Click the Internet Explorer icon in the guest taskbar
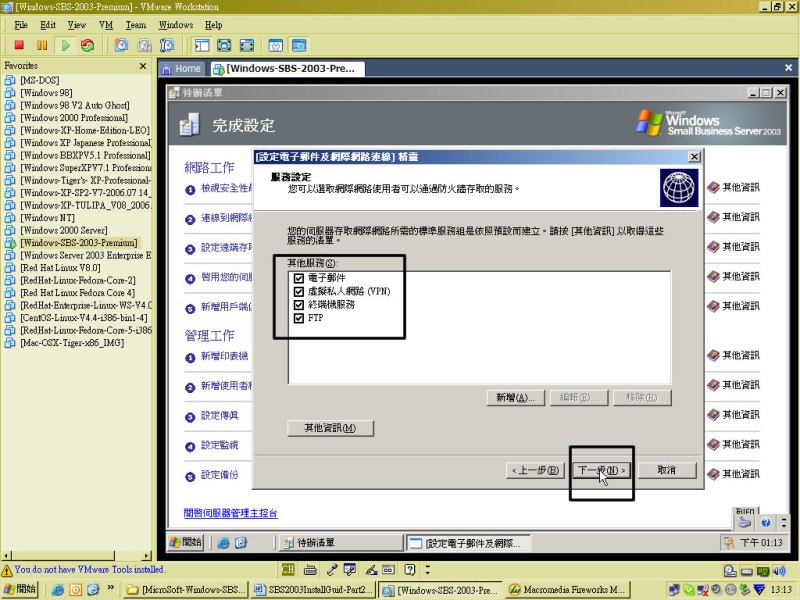Viewport: 800px width, 600px height. (223, 543)
